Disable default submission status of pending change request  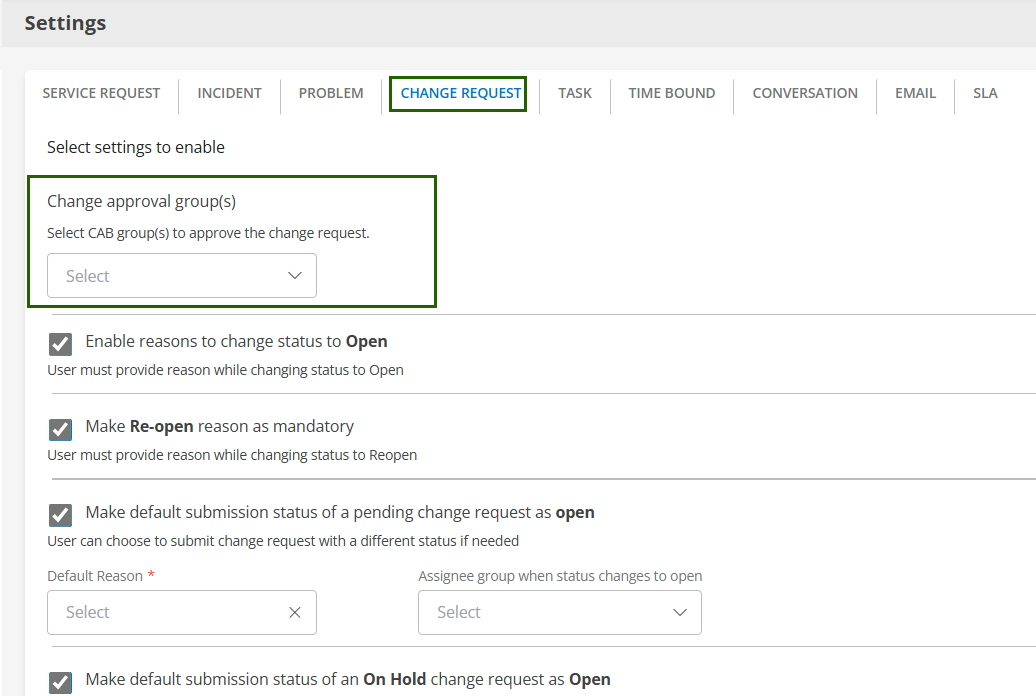point(61,515)
